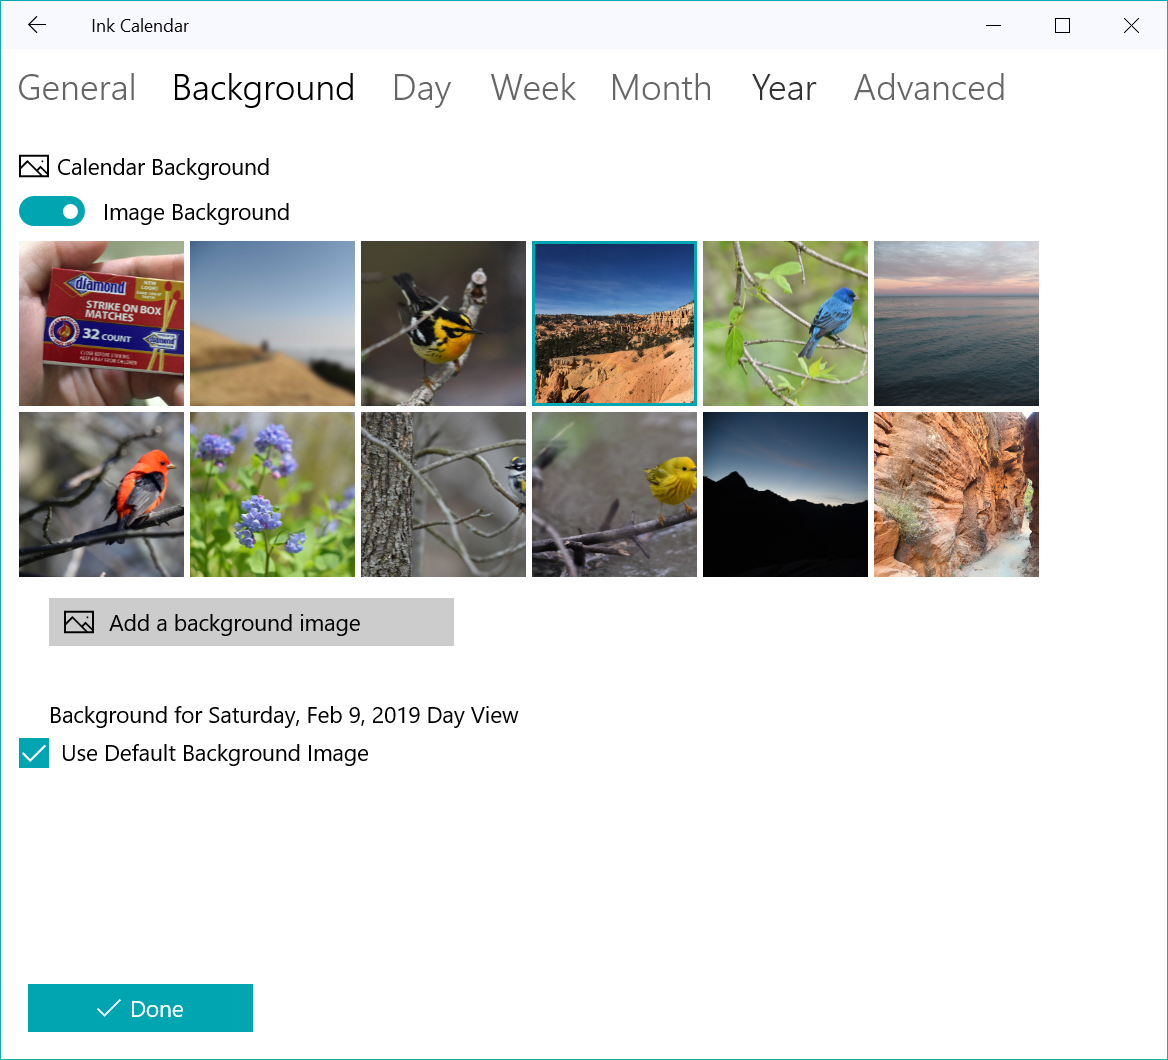Uncheck Use Default Background Image
Viewport: 1168px width, 1060px height.
[x=33, y=753]
